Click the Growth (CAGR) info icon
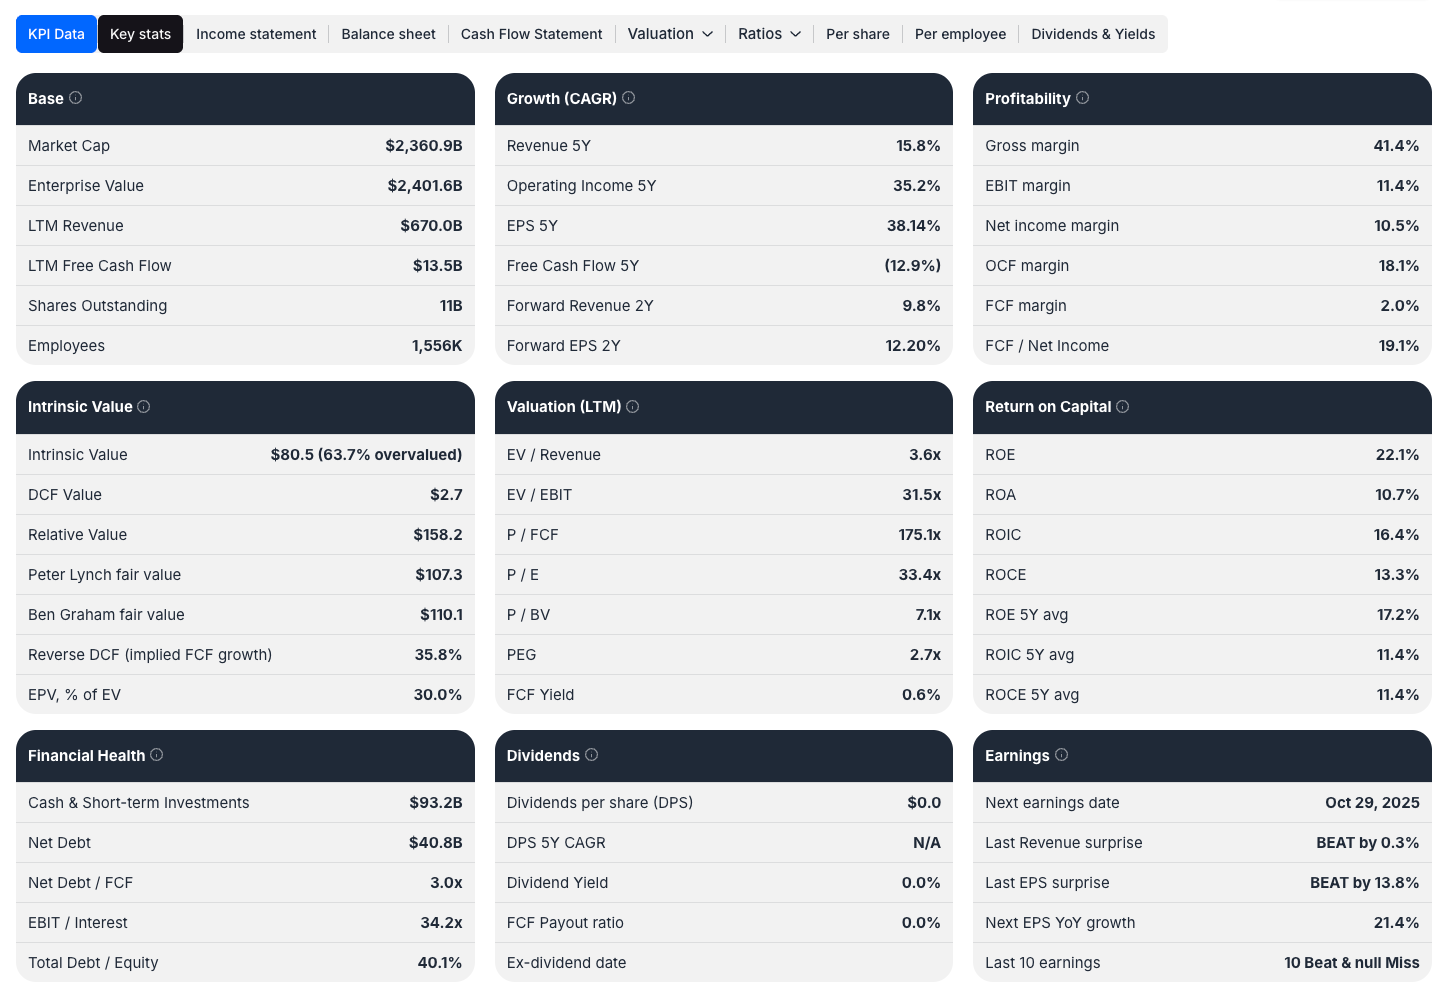This screenshot has height=994, width=1452. click(628, 98)
